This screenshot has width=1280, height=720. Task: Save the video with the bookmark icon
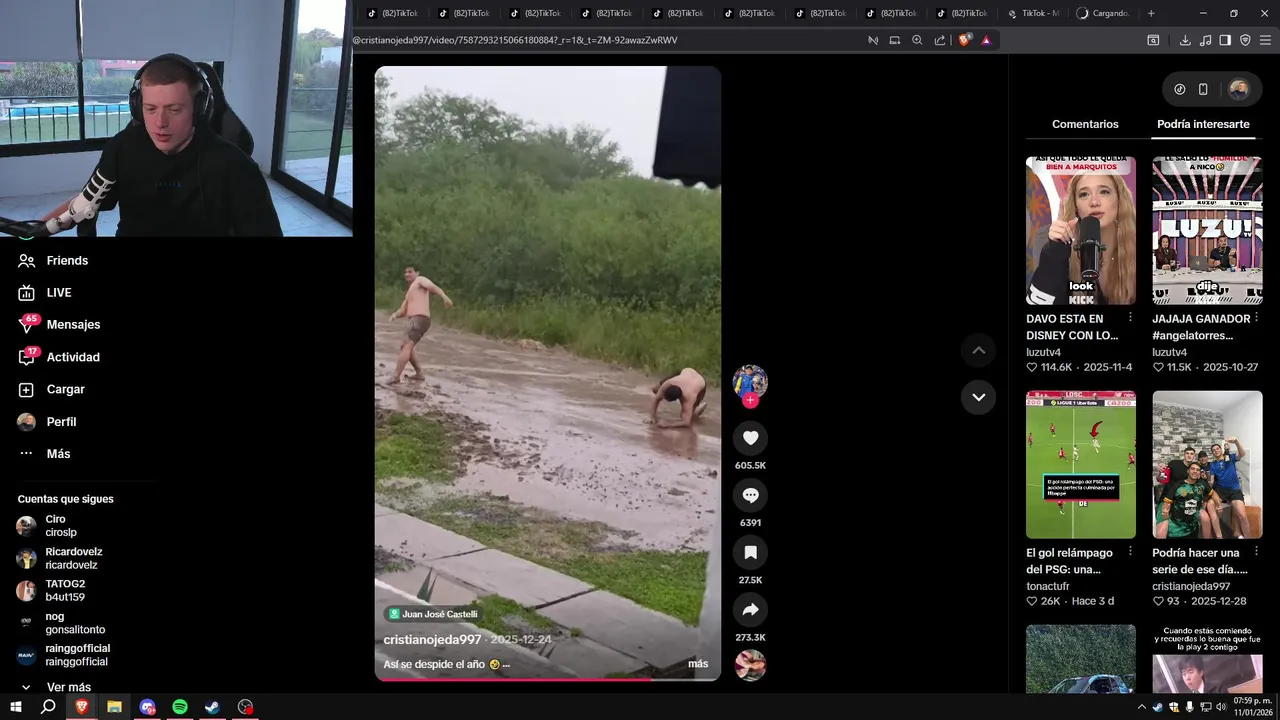tap(750, 552)
